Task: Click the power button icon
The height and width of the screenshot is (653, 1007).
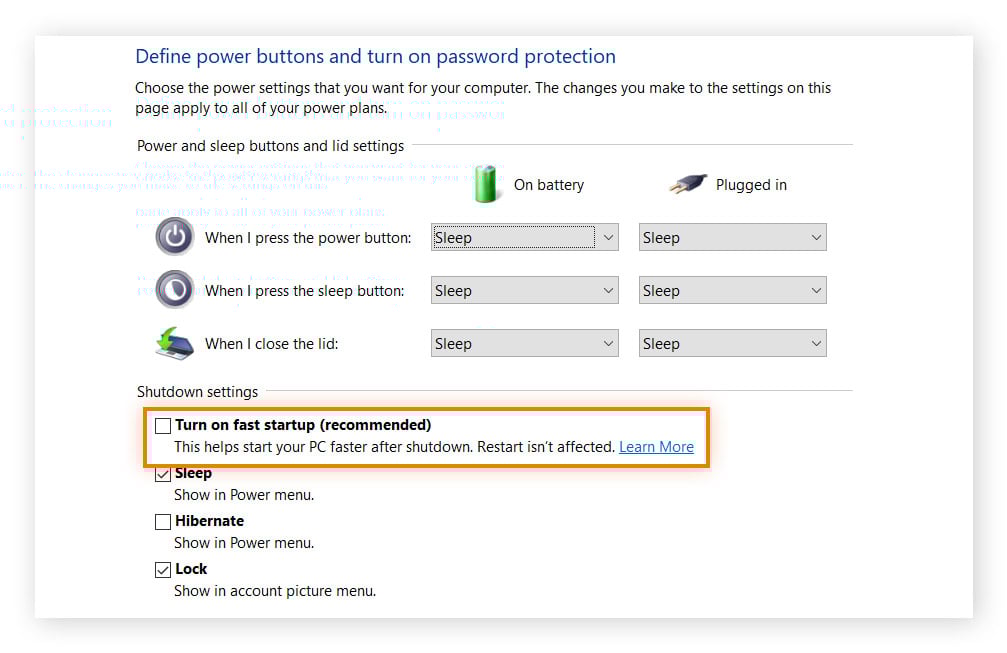Action: click(174, 237)
